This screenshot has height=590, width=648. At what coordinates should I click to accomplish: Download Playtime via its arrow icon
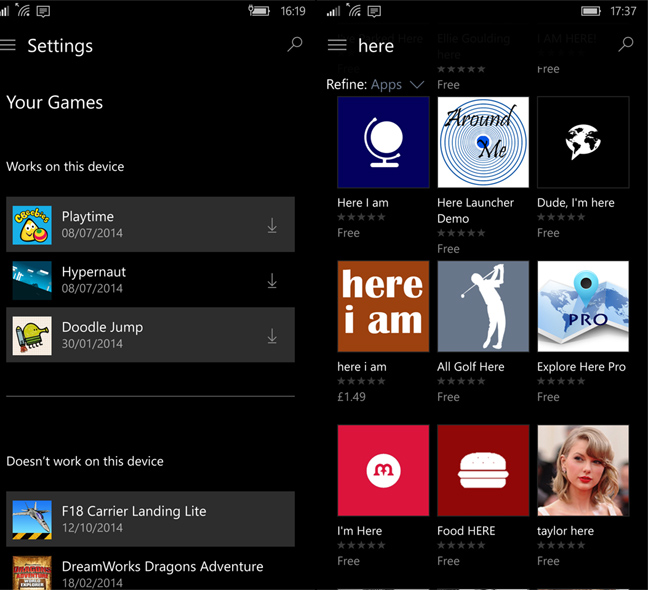click(272, 226)
